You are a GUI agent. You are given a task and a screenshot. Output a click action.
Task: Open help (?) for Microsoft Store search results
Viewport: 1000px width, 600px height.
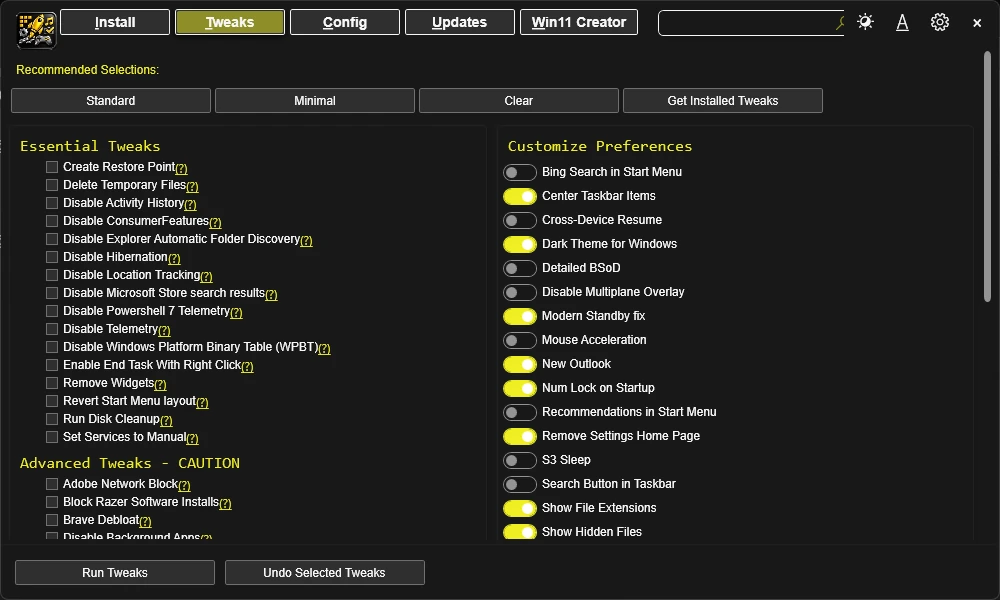tap(271, 294)
